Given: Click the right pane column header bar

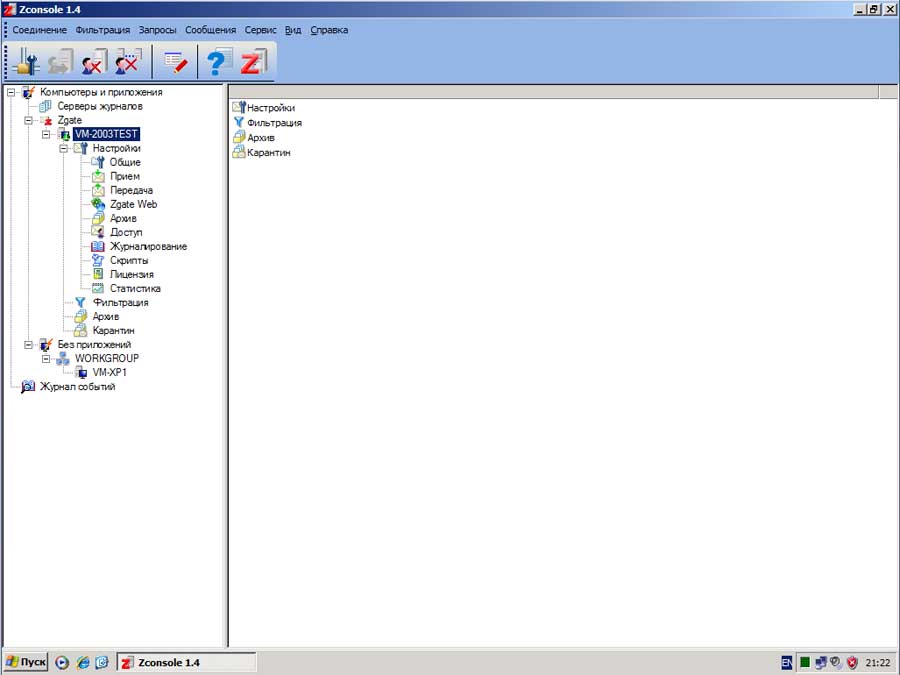Looking at the screenshot, I should (554, 91).
